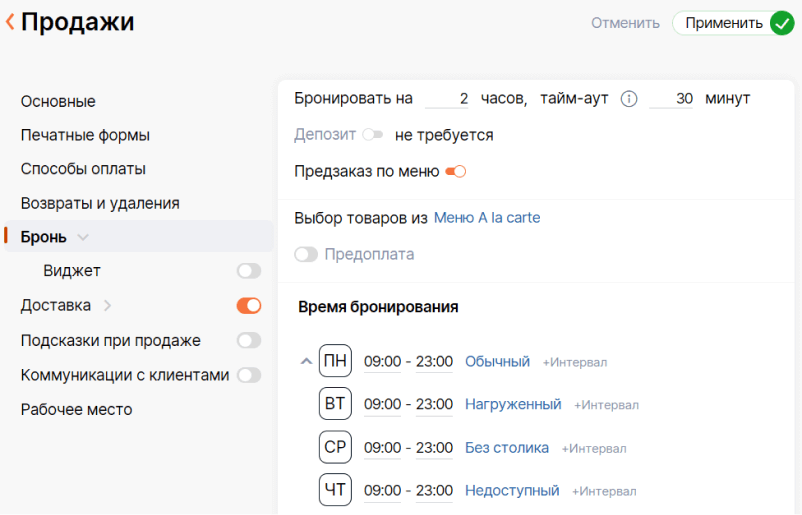Open the Меню A la carte link
Viewport: 802px width, 515px height.
pos(487,217)
